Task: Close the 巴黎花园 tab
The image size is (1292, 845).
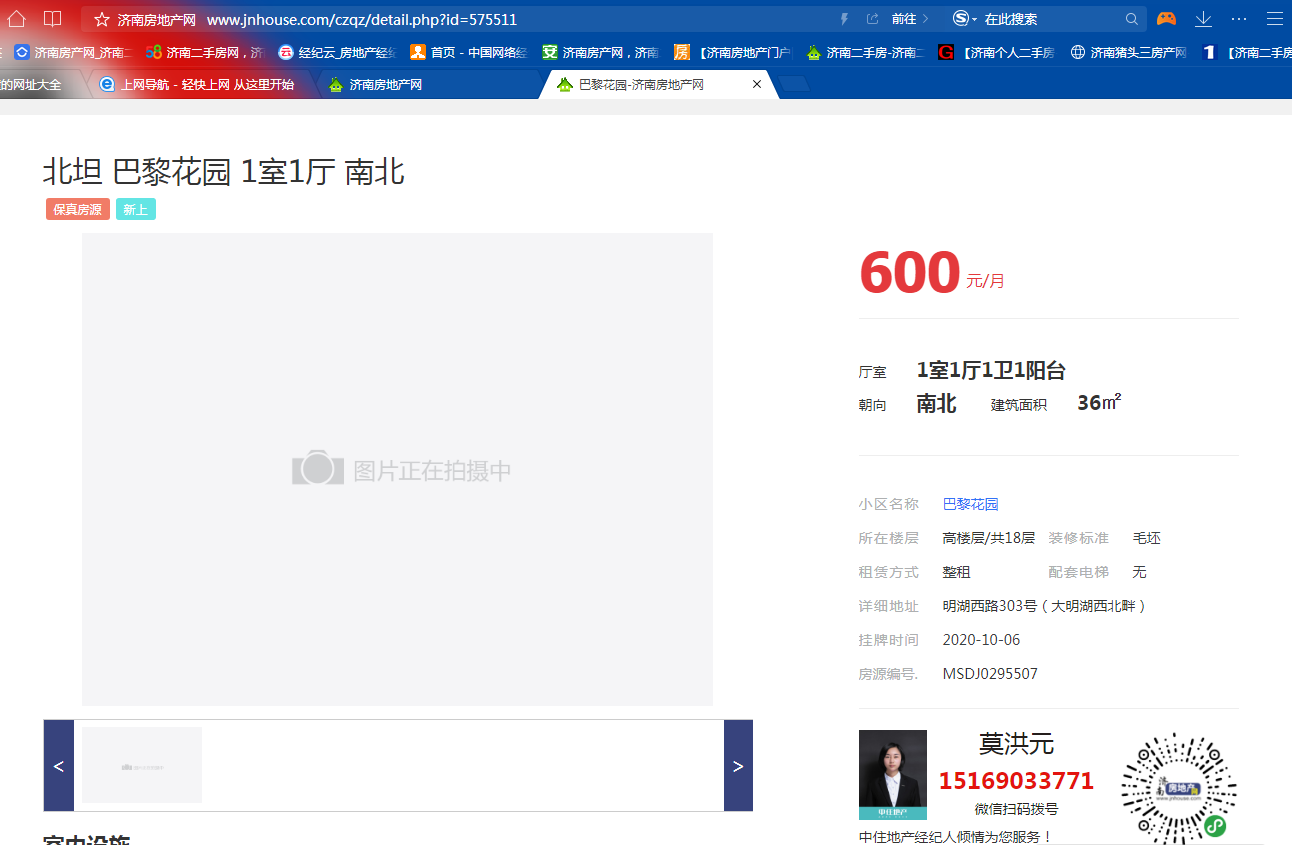Action: (x=757, y=85)
